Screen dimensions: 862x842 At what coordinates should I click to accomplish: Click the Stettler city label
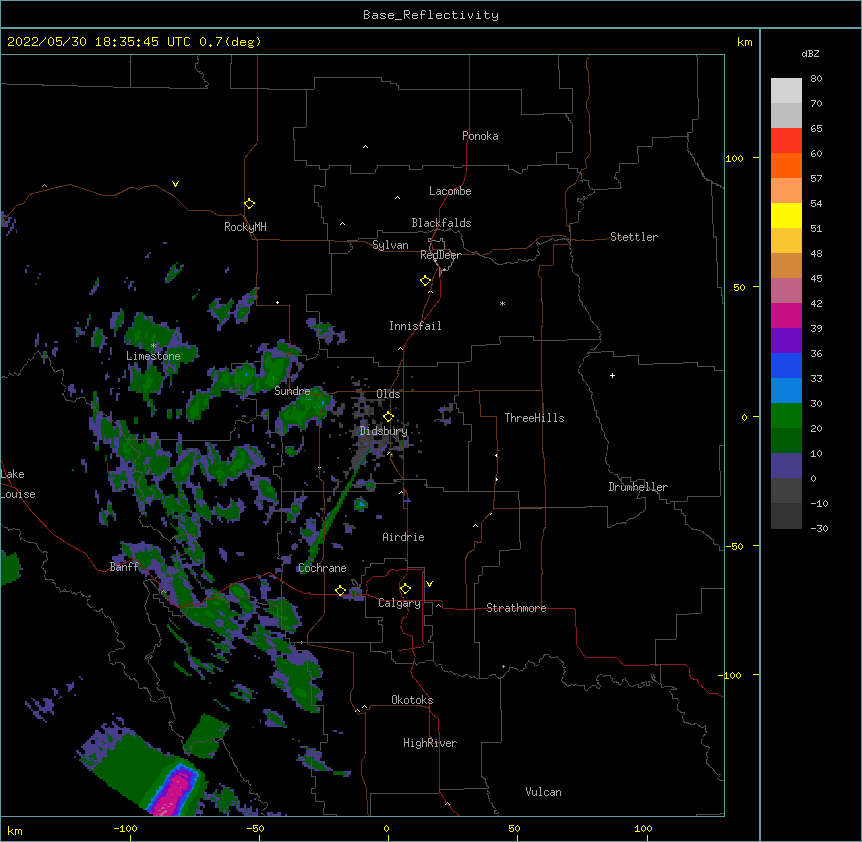(634, 237)
